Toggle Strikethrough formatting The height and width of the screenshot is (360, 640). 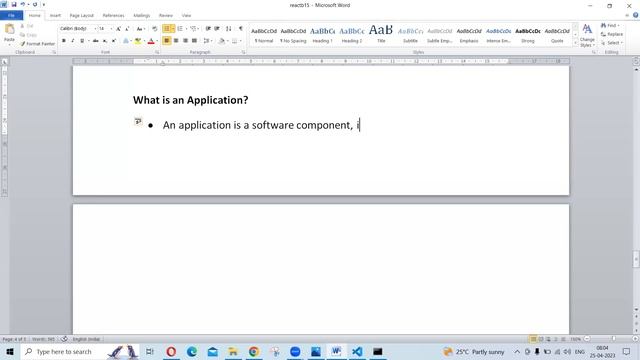[x=96, y=41]
